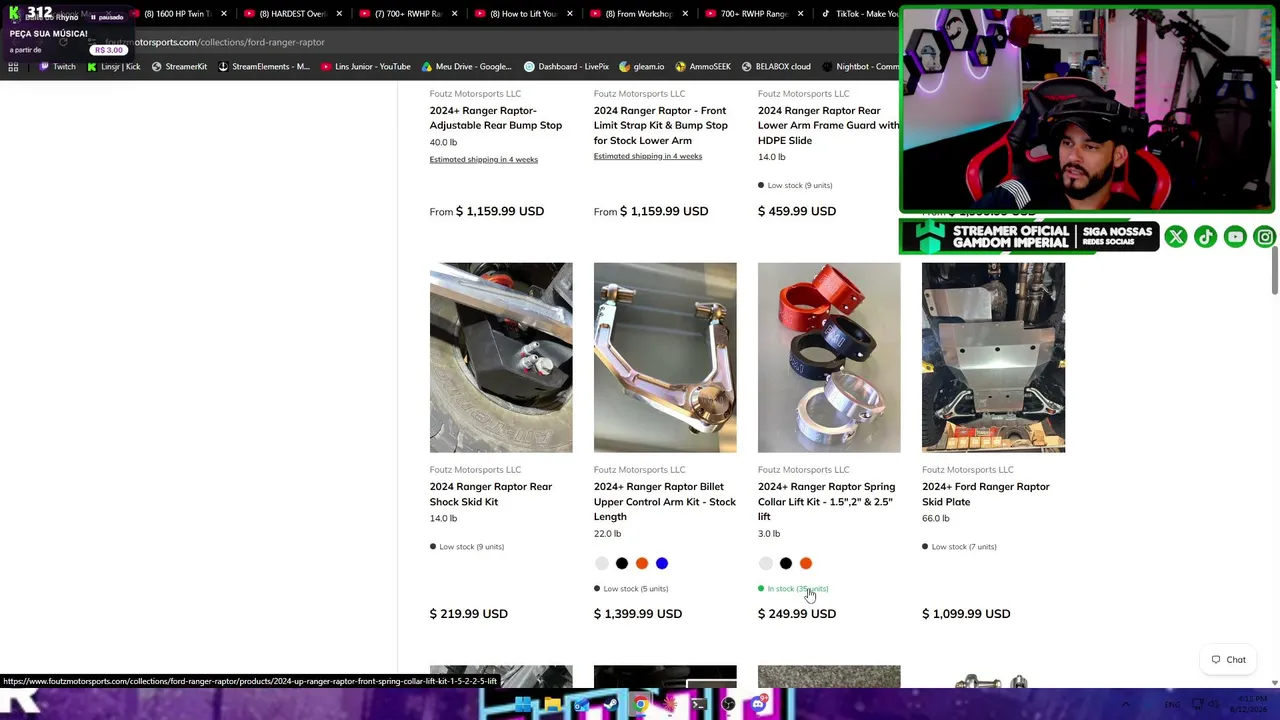Click the '$ 249.99 USD' price text
The height and width of the screenshot is (720, 1280).
pos(797,614)
